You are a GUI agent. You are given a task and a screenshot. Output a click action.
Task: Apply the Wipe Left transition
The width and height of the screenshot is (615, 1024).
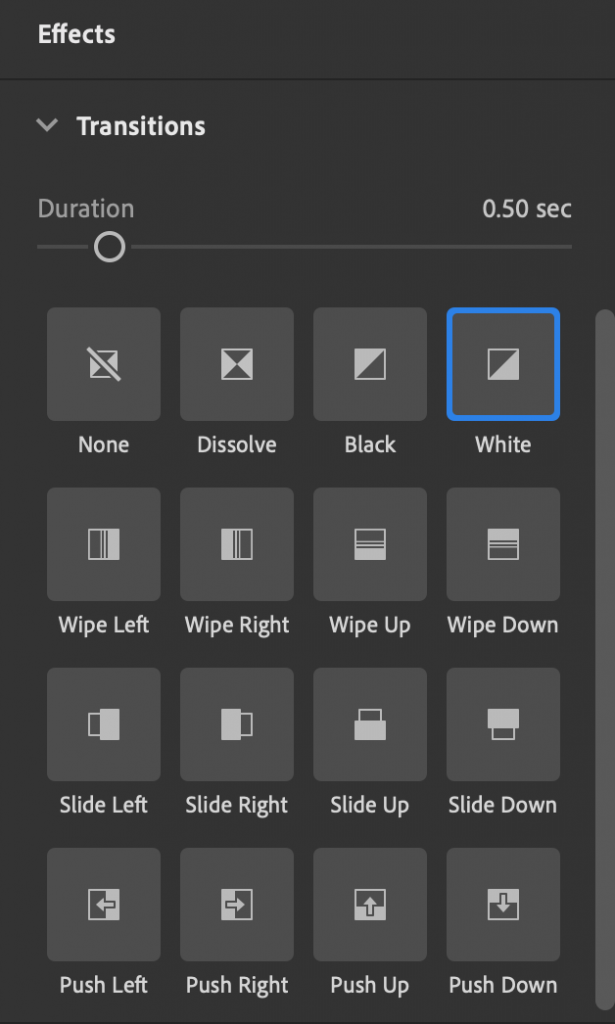click(x=104, y=544)
